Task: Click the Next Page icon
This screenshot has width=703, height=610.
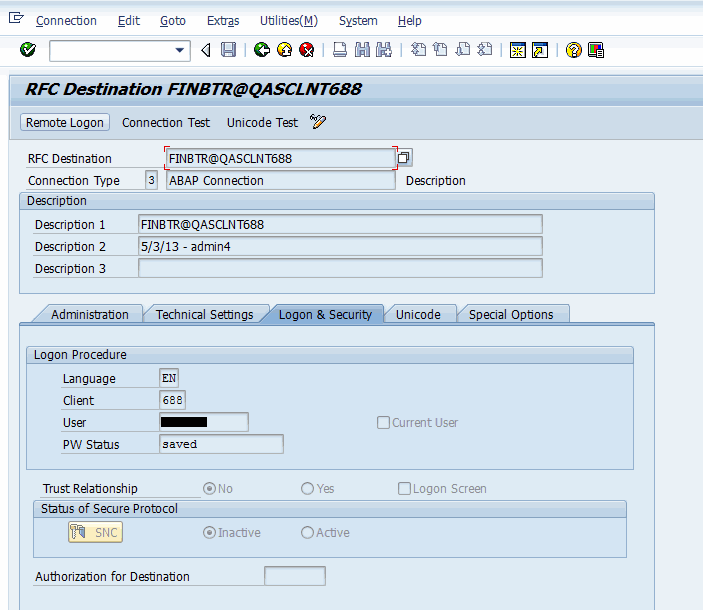Action: coord(463,50)
